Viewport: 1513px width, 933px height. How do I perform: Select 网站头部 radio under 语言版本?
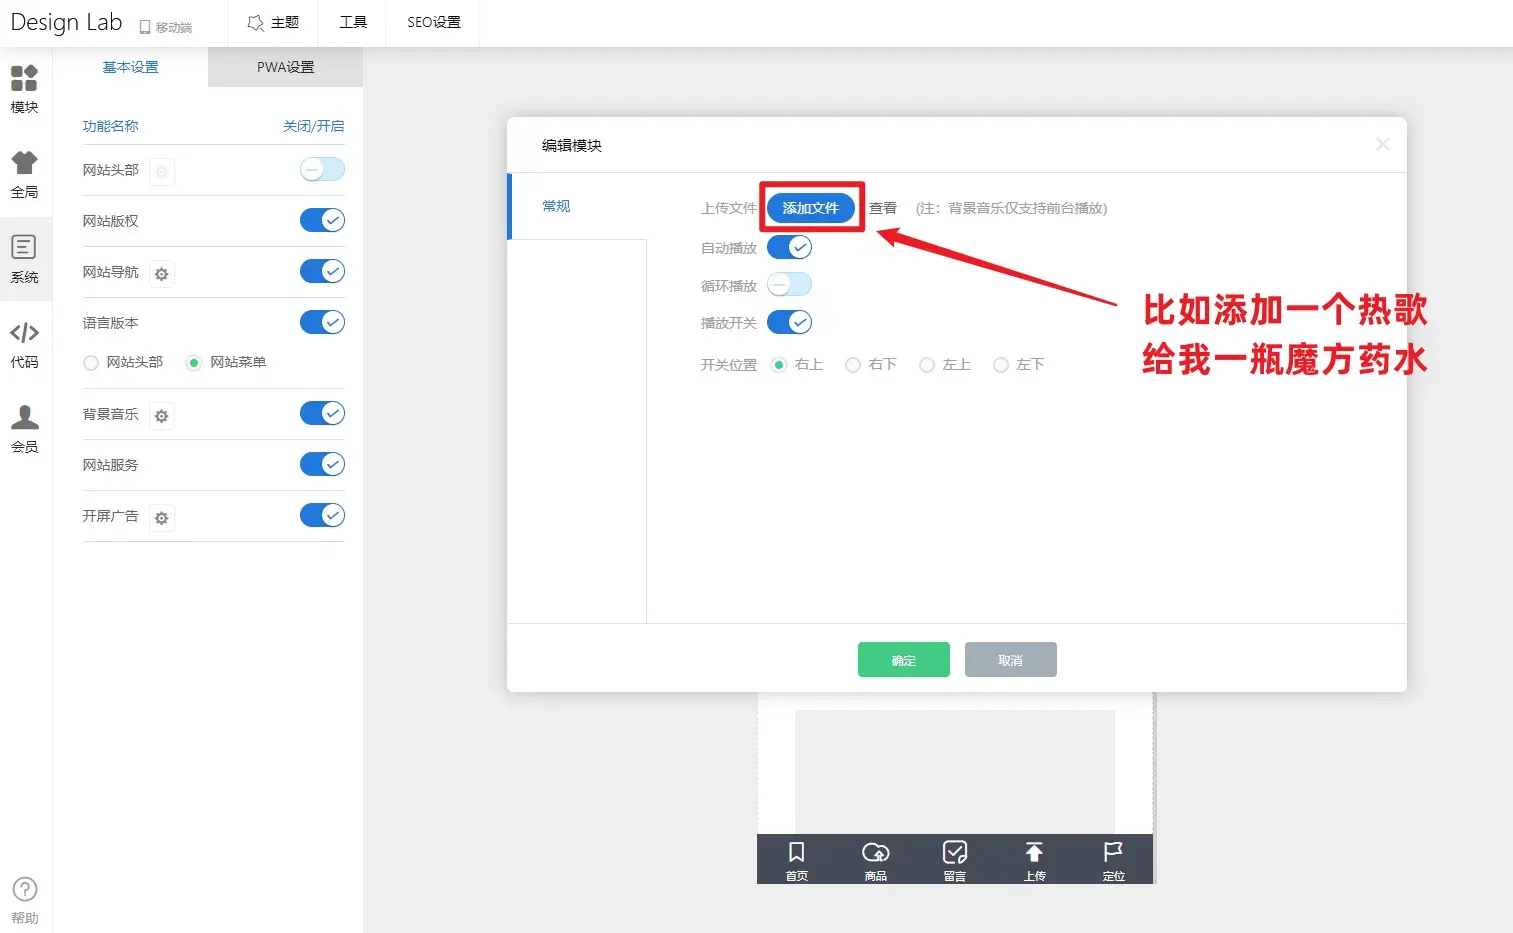[x=91, y=363]
